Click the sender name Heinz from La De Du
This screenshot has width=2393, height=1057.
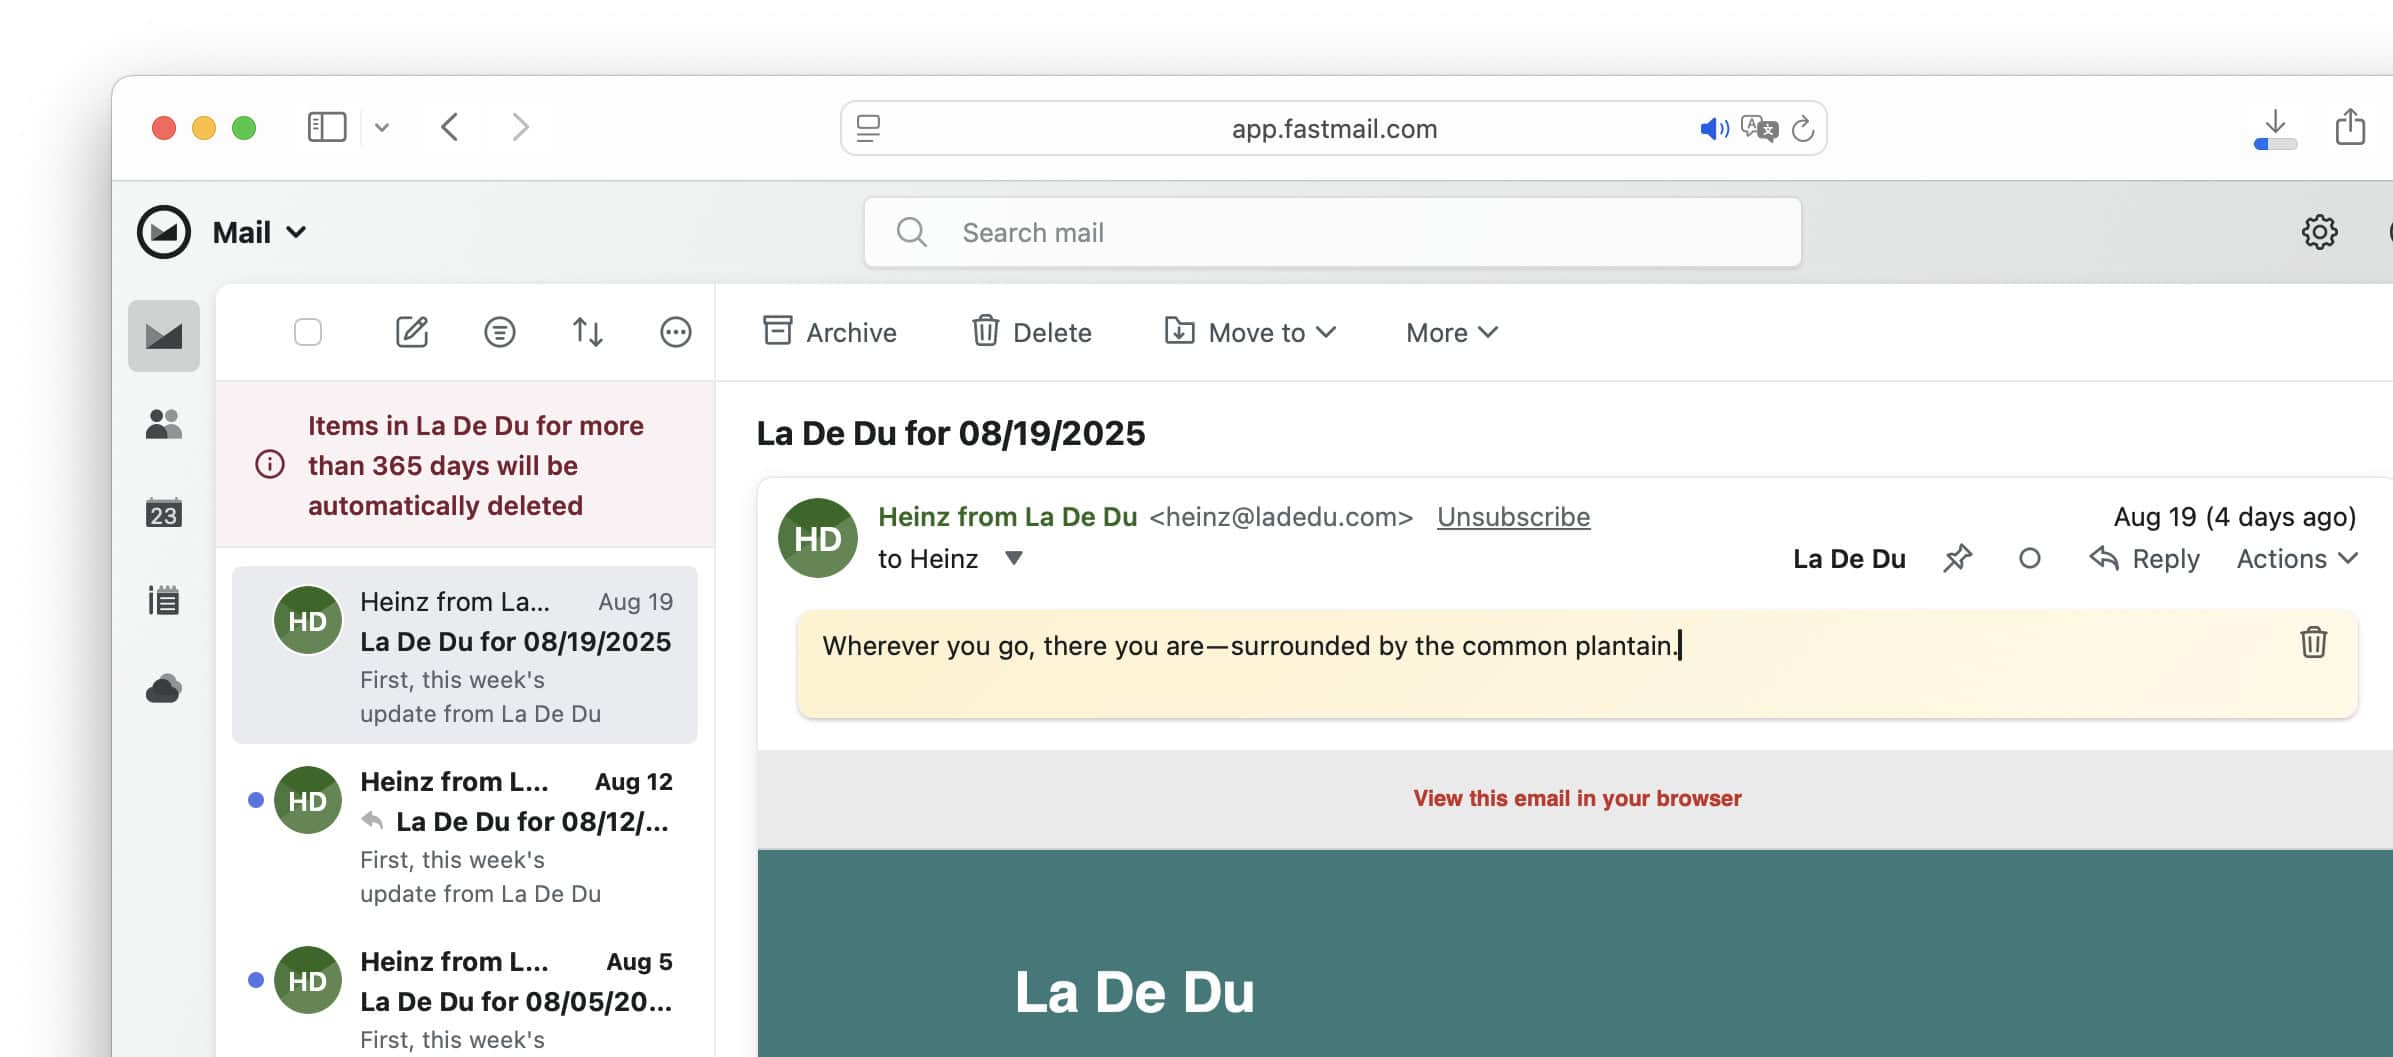pyautogui.click(x=1007, y=517)
